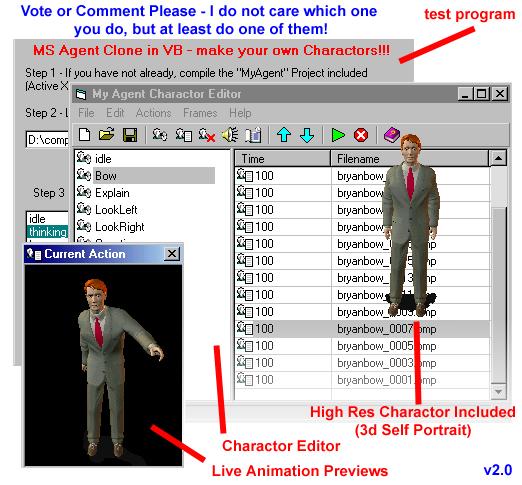Click the Filename column header
This screenshot has height=485, width=522.
[x=409, y=158]
